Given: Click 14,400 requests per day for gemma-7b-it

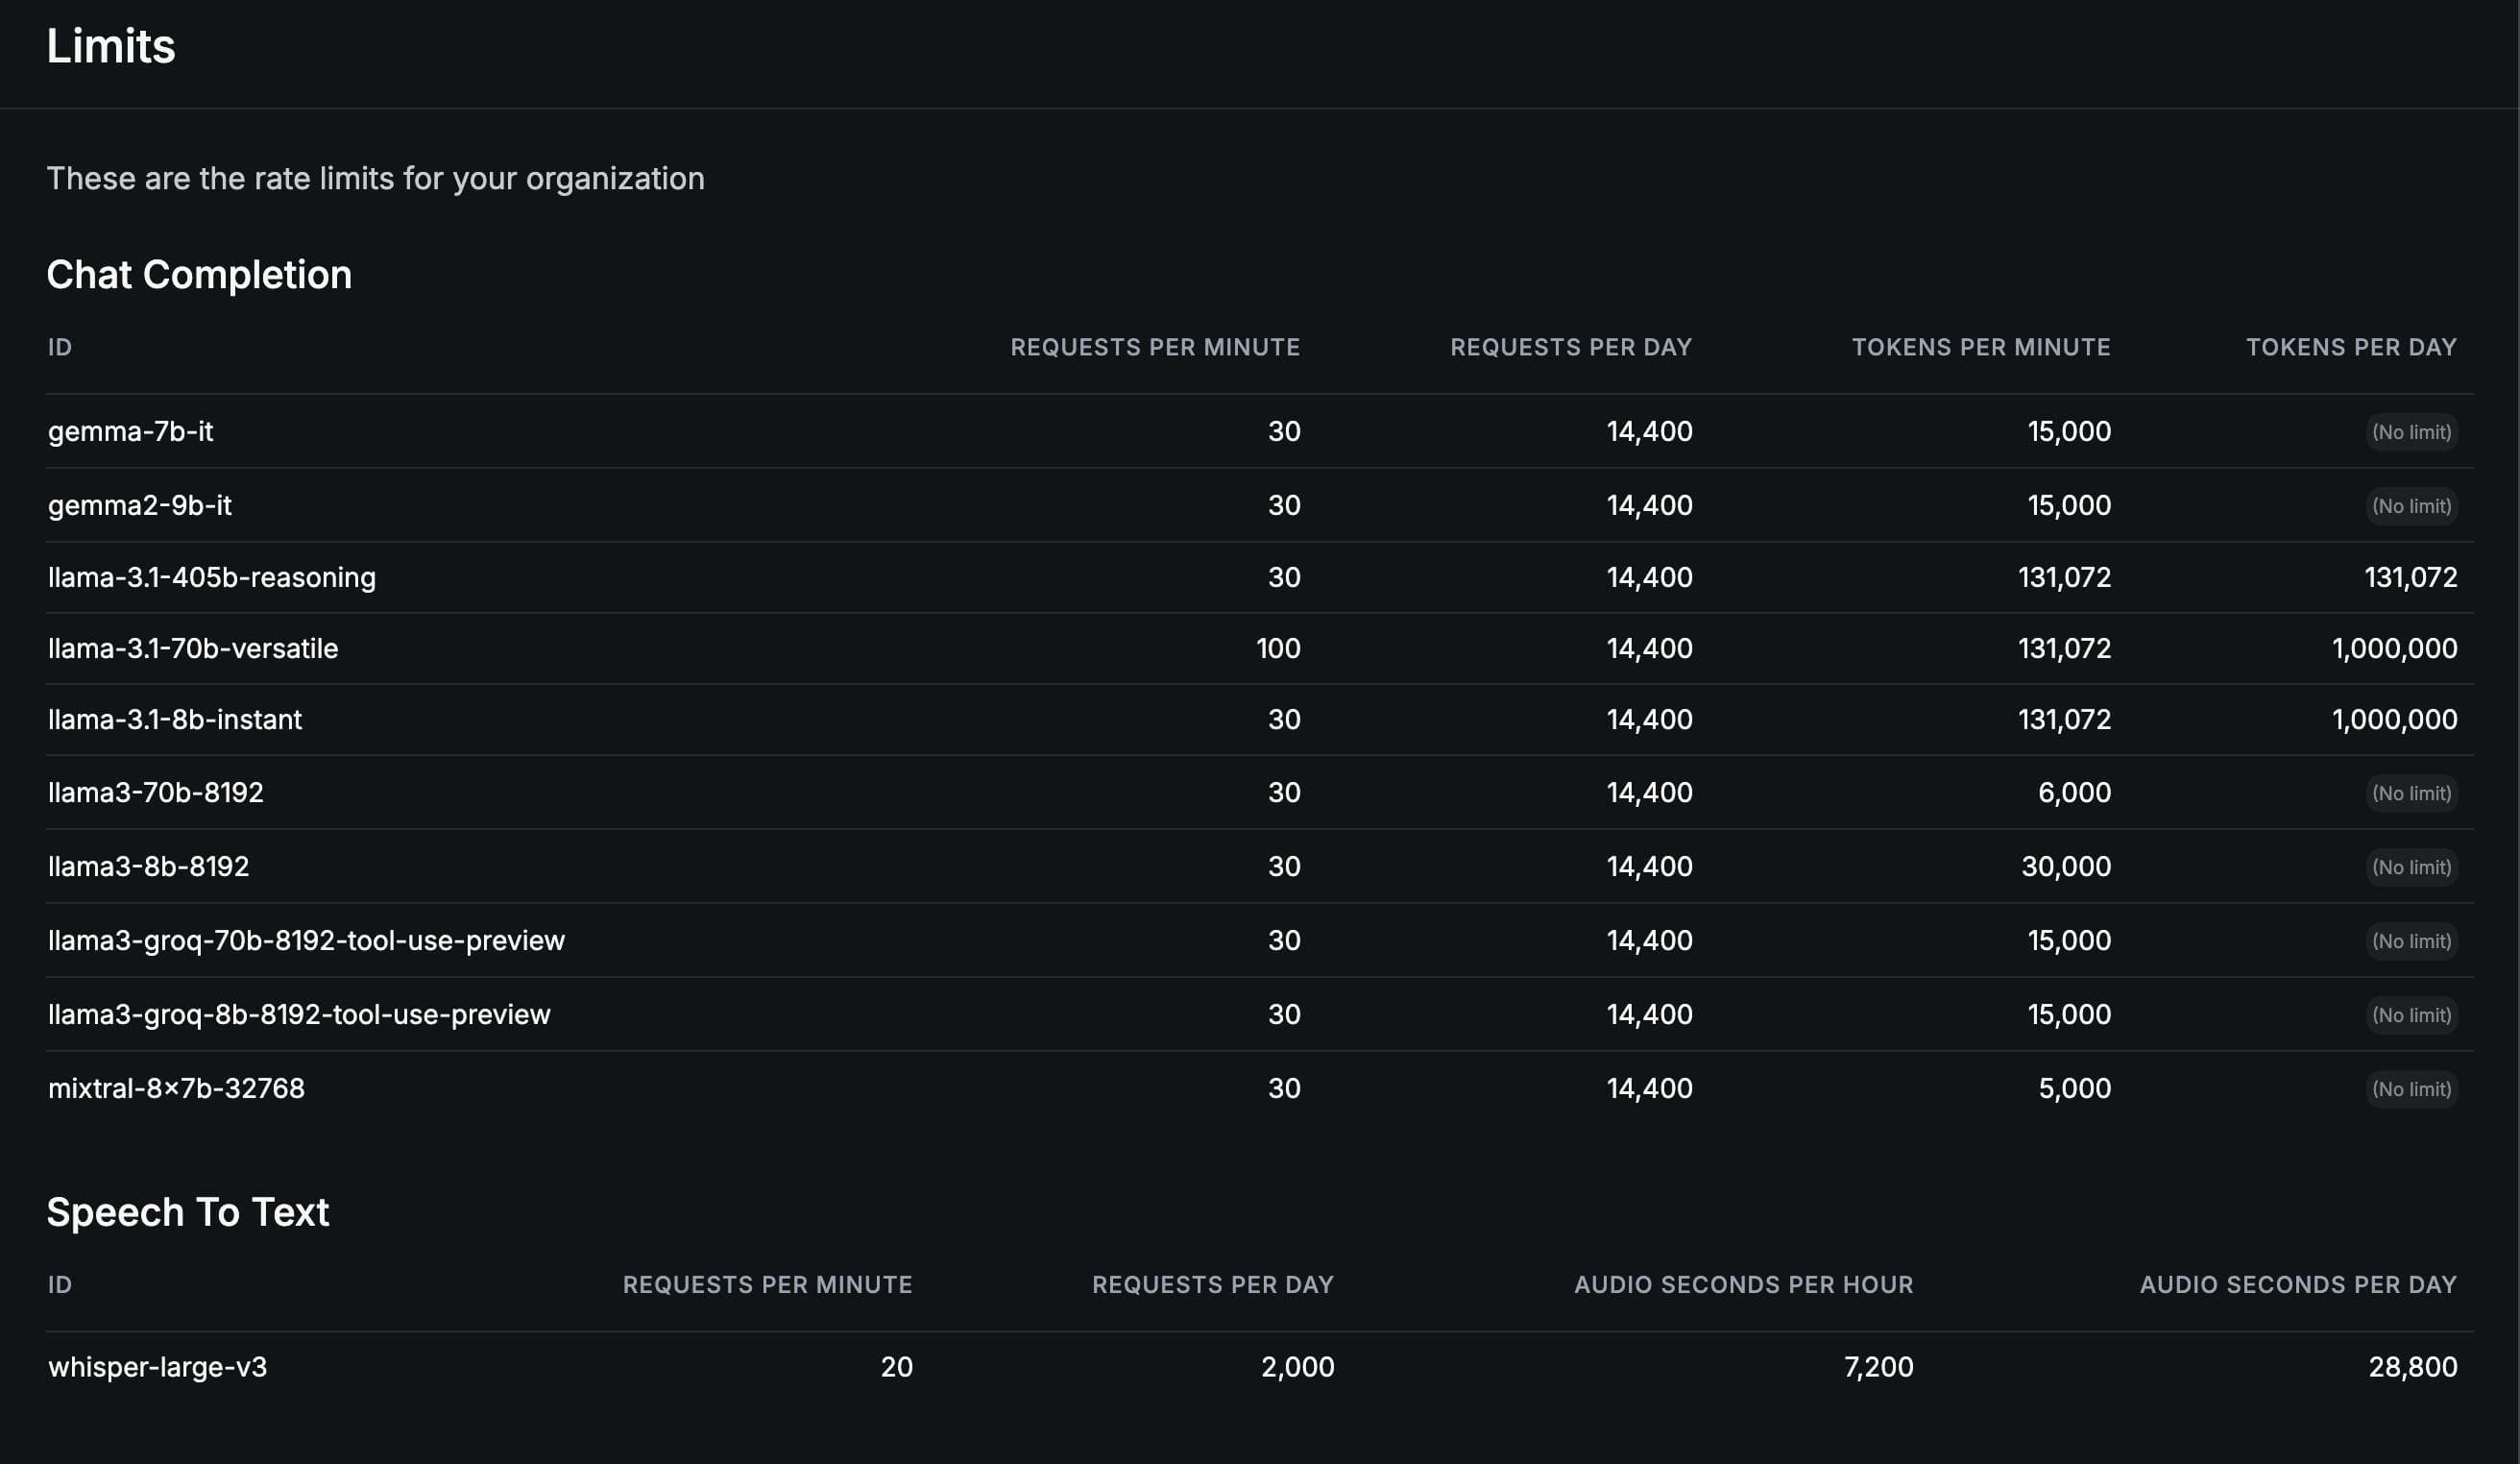Looking at the screenshot, I should pyautogui.click(x=1649, y=431).
